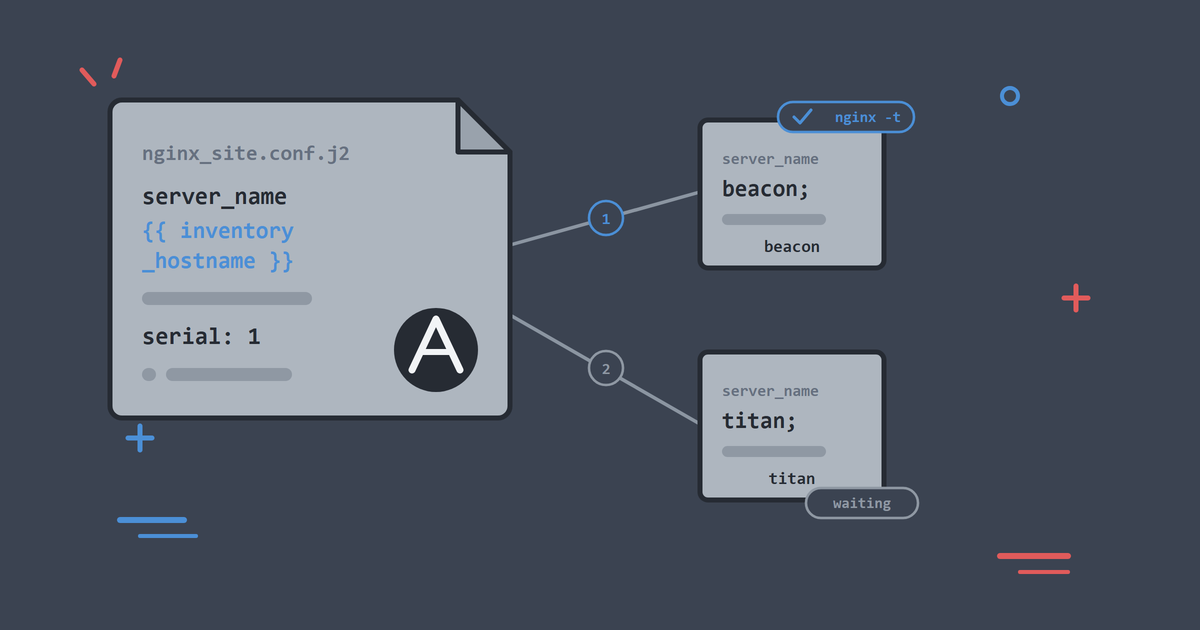Click the numbered circle 1 on the connector
The width and height of the screenshot is (1200, 630).
point(606,218)
